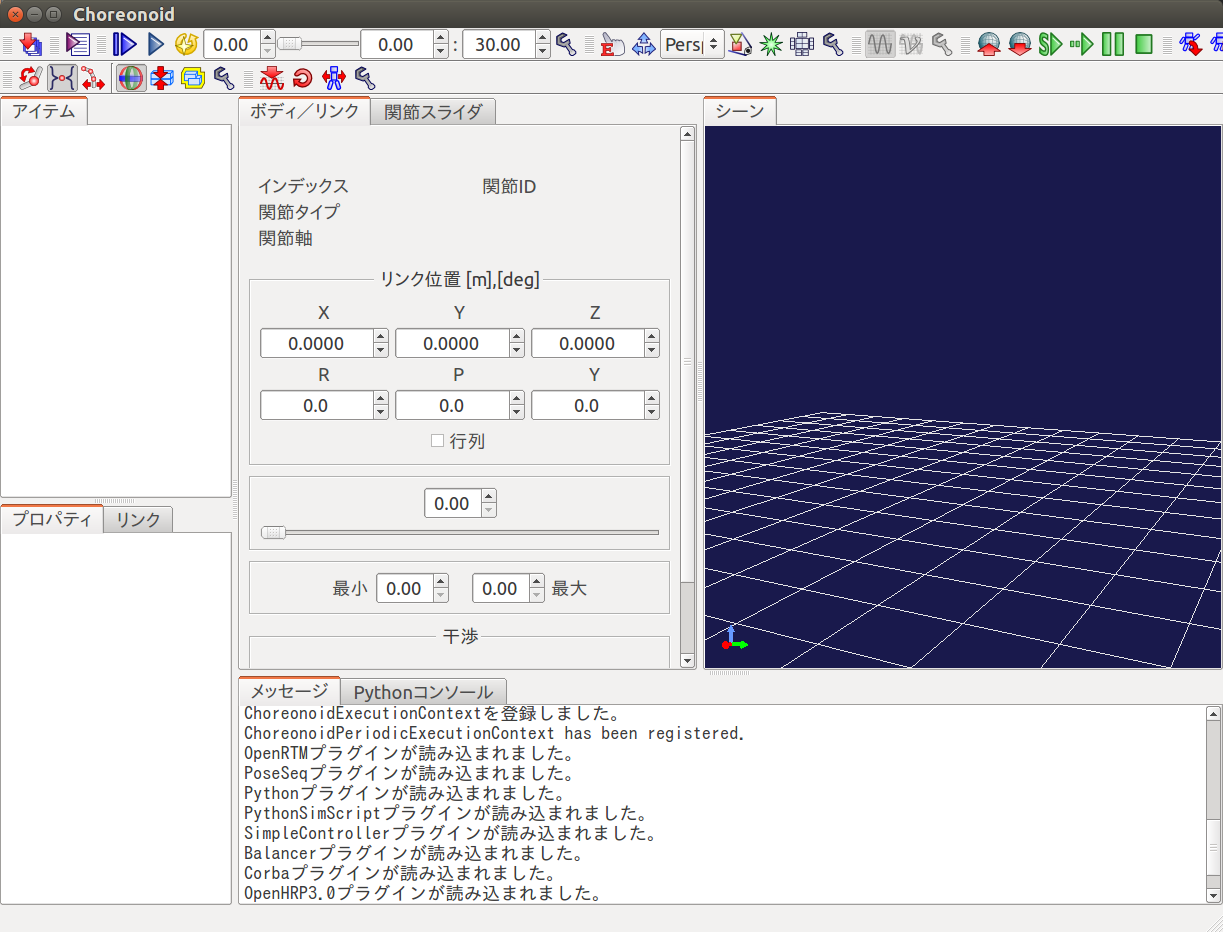Toggle the camera projection cone icon
Viewport: 1223px width, 932px height.
click(741, 44)
